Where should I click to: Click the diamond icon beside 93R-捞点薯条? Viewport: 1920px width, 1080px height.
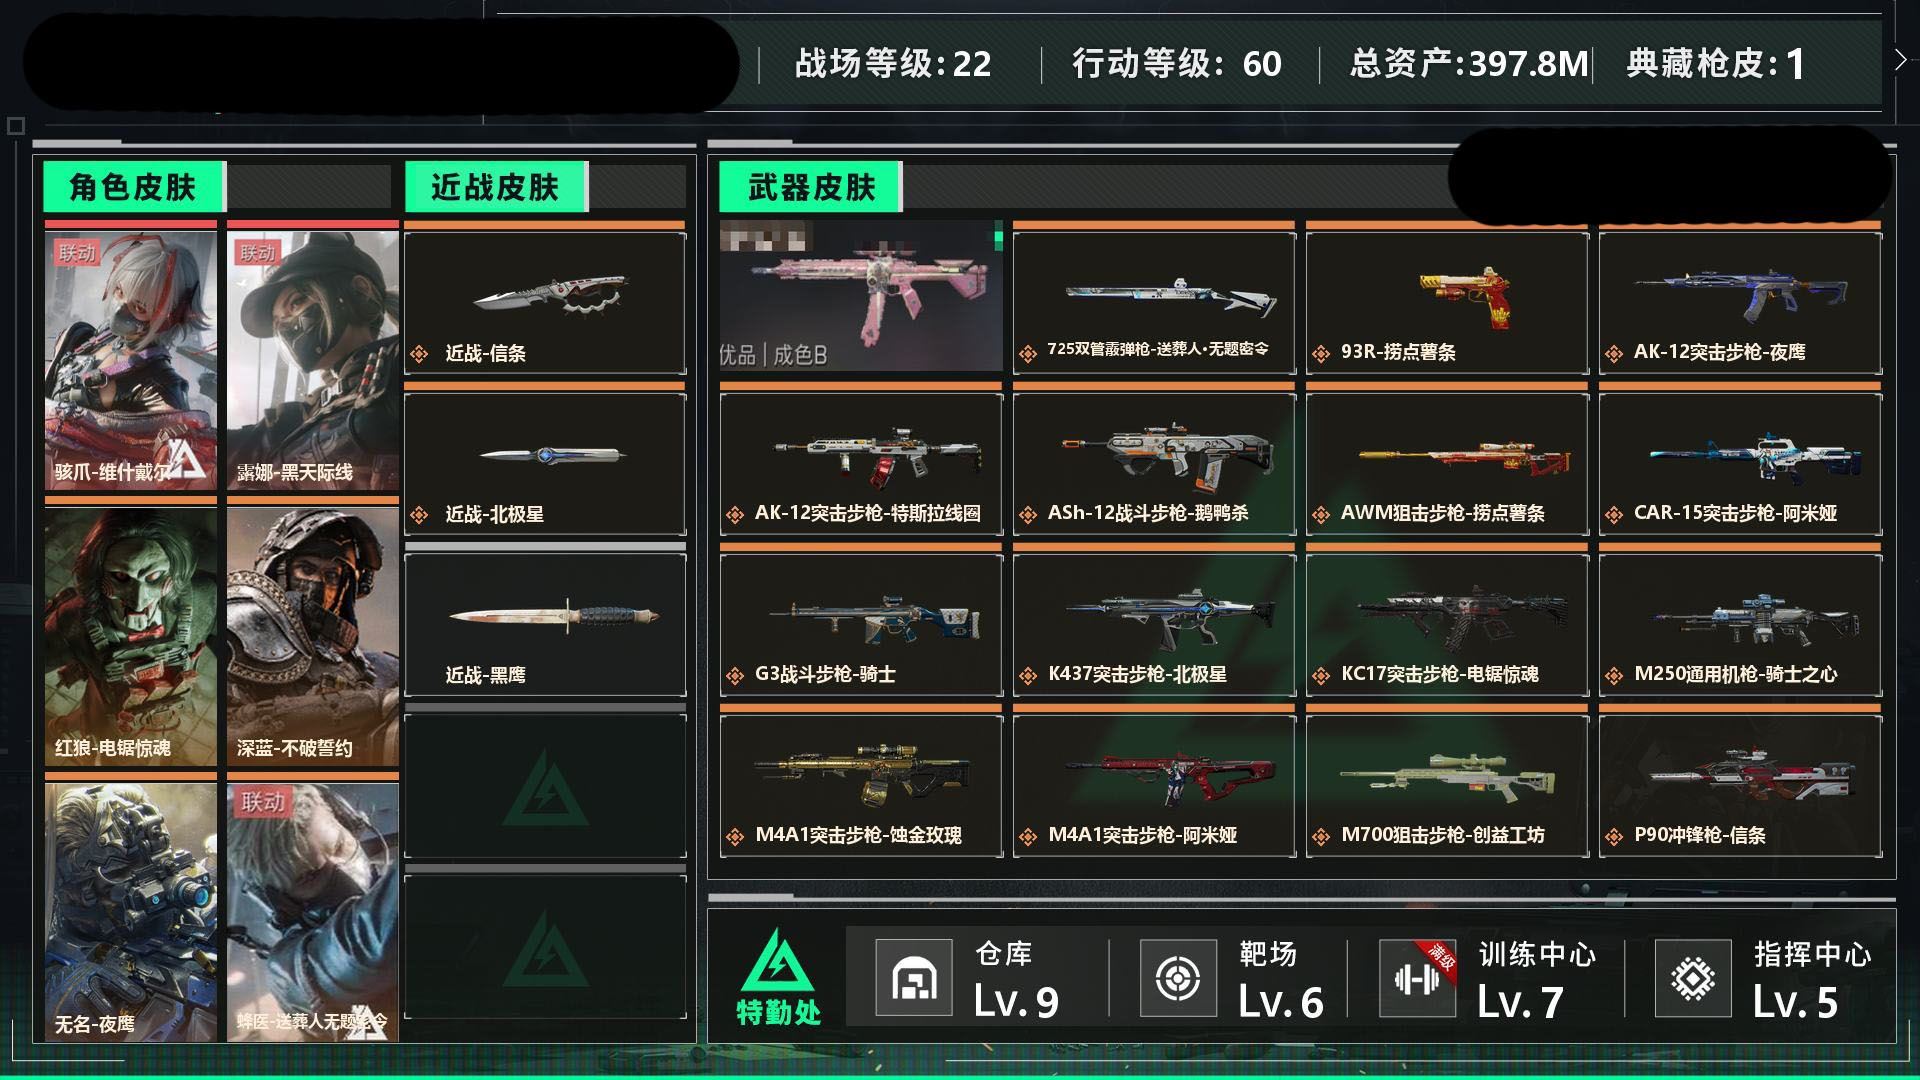point(1321,353)
